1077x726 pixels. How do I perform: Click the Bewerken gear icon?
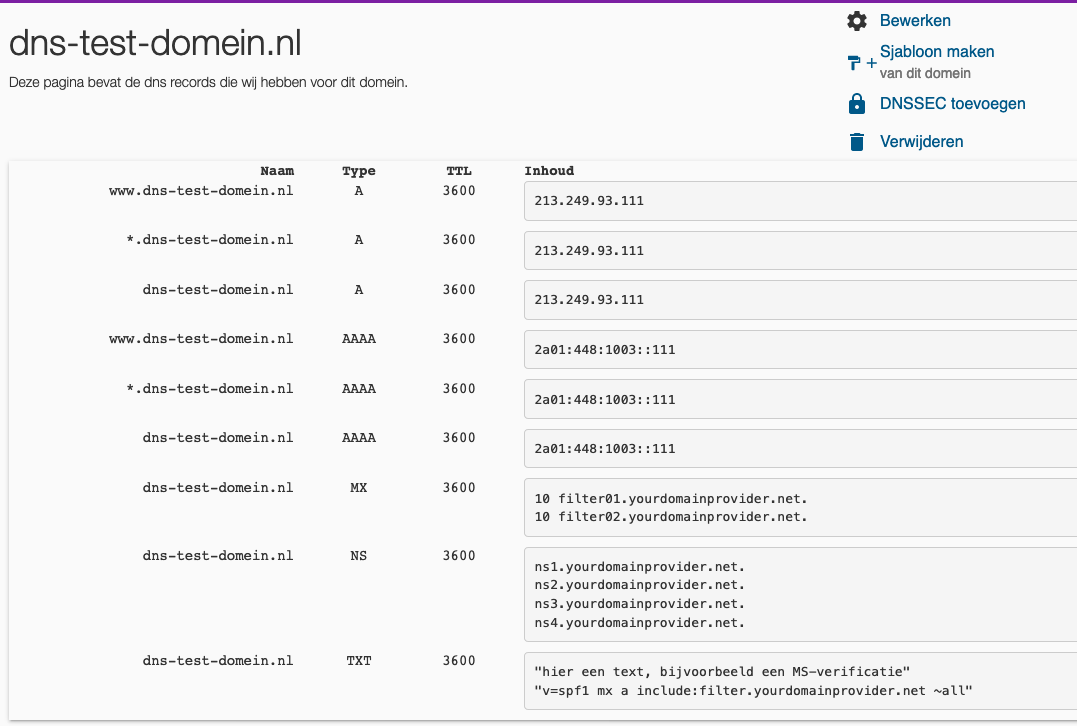coord(857,21)
